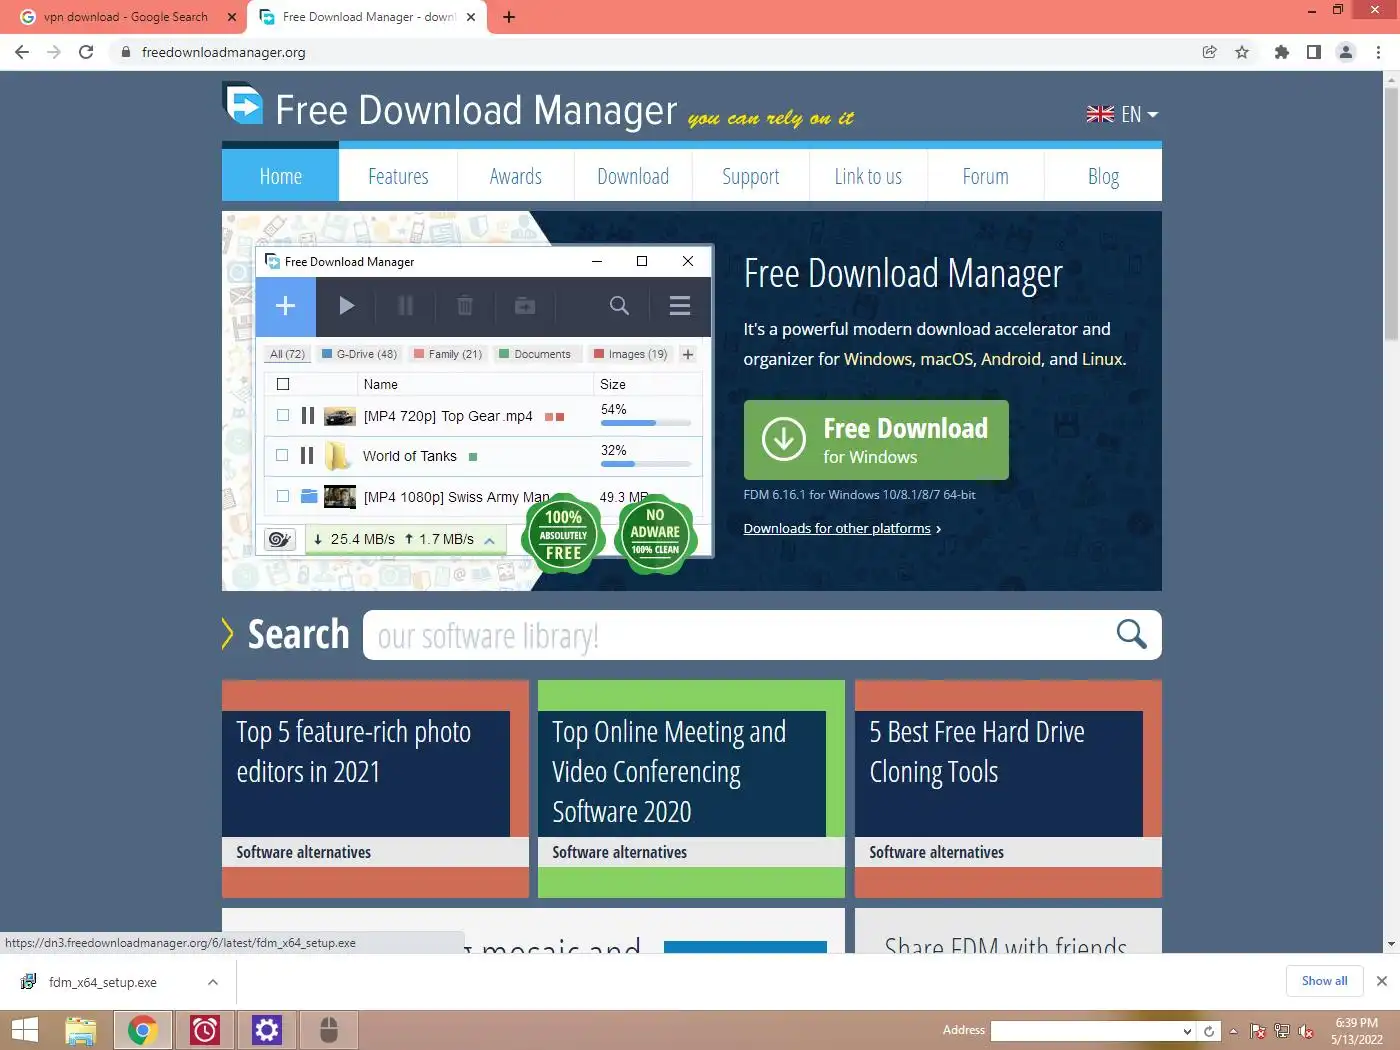Image resolution: width=1400 pixels, height=1050 pixels.
Task: Open 5 Best Free Hard Drive Cloning Tools article
Action: point(1008,789)
